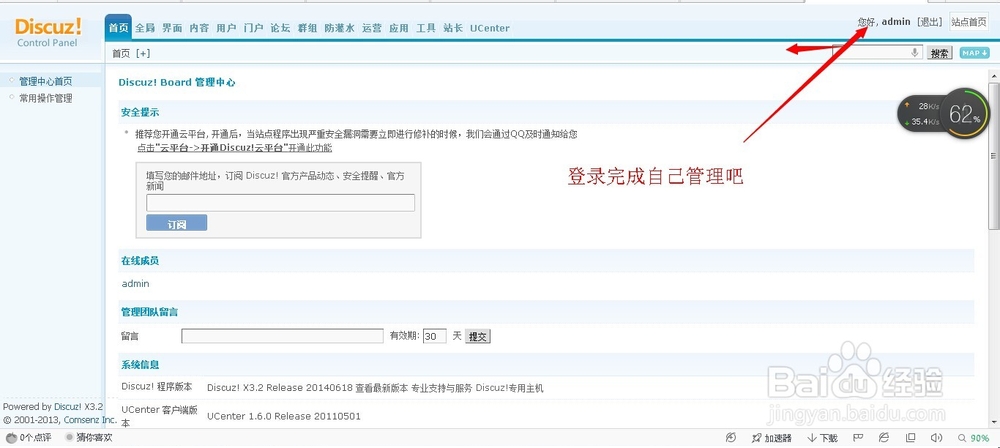Click the 62% memory accelerator ball widget
The width and height of the screenshot is (1000, 448).
point(964,114)
